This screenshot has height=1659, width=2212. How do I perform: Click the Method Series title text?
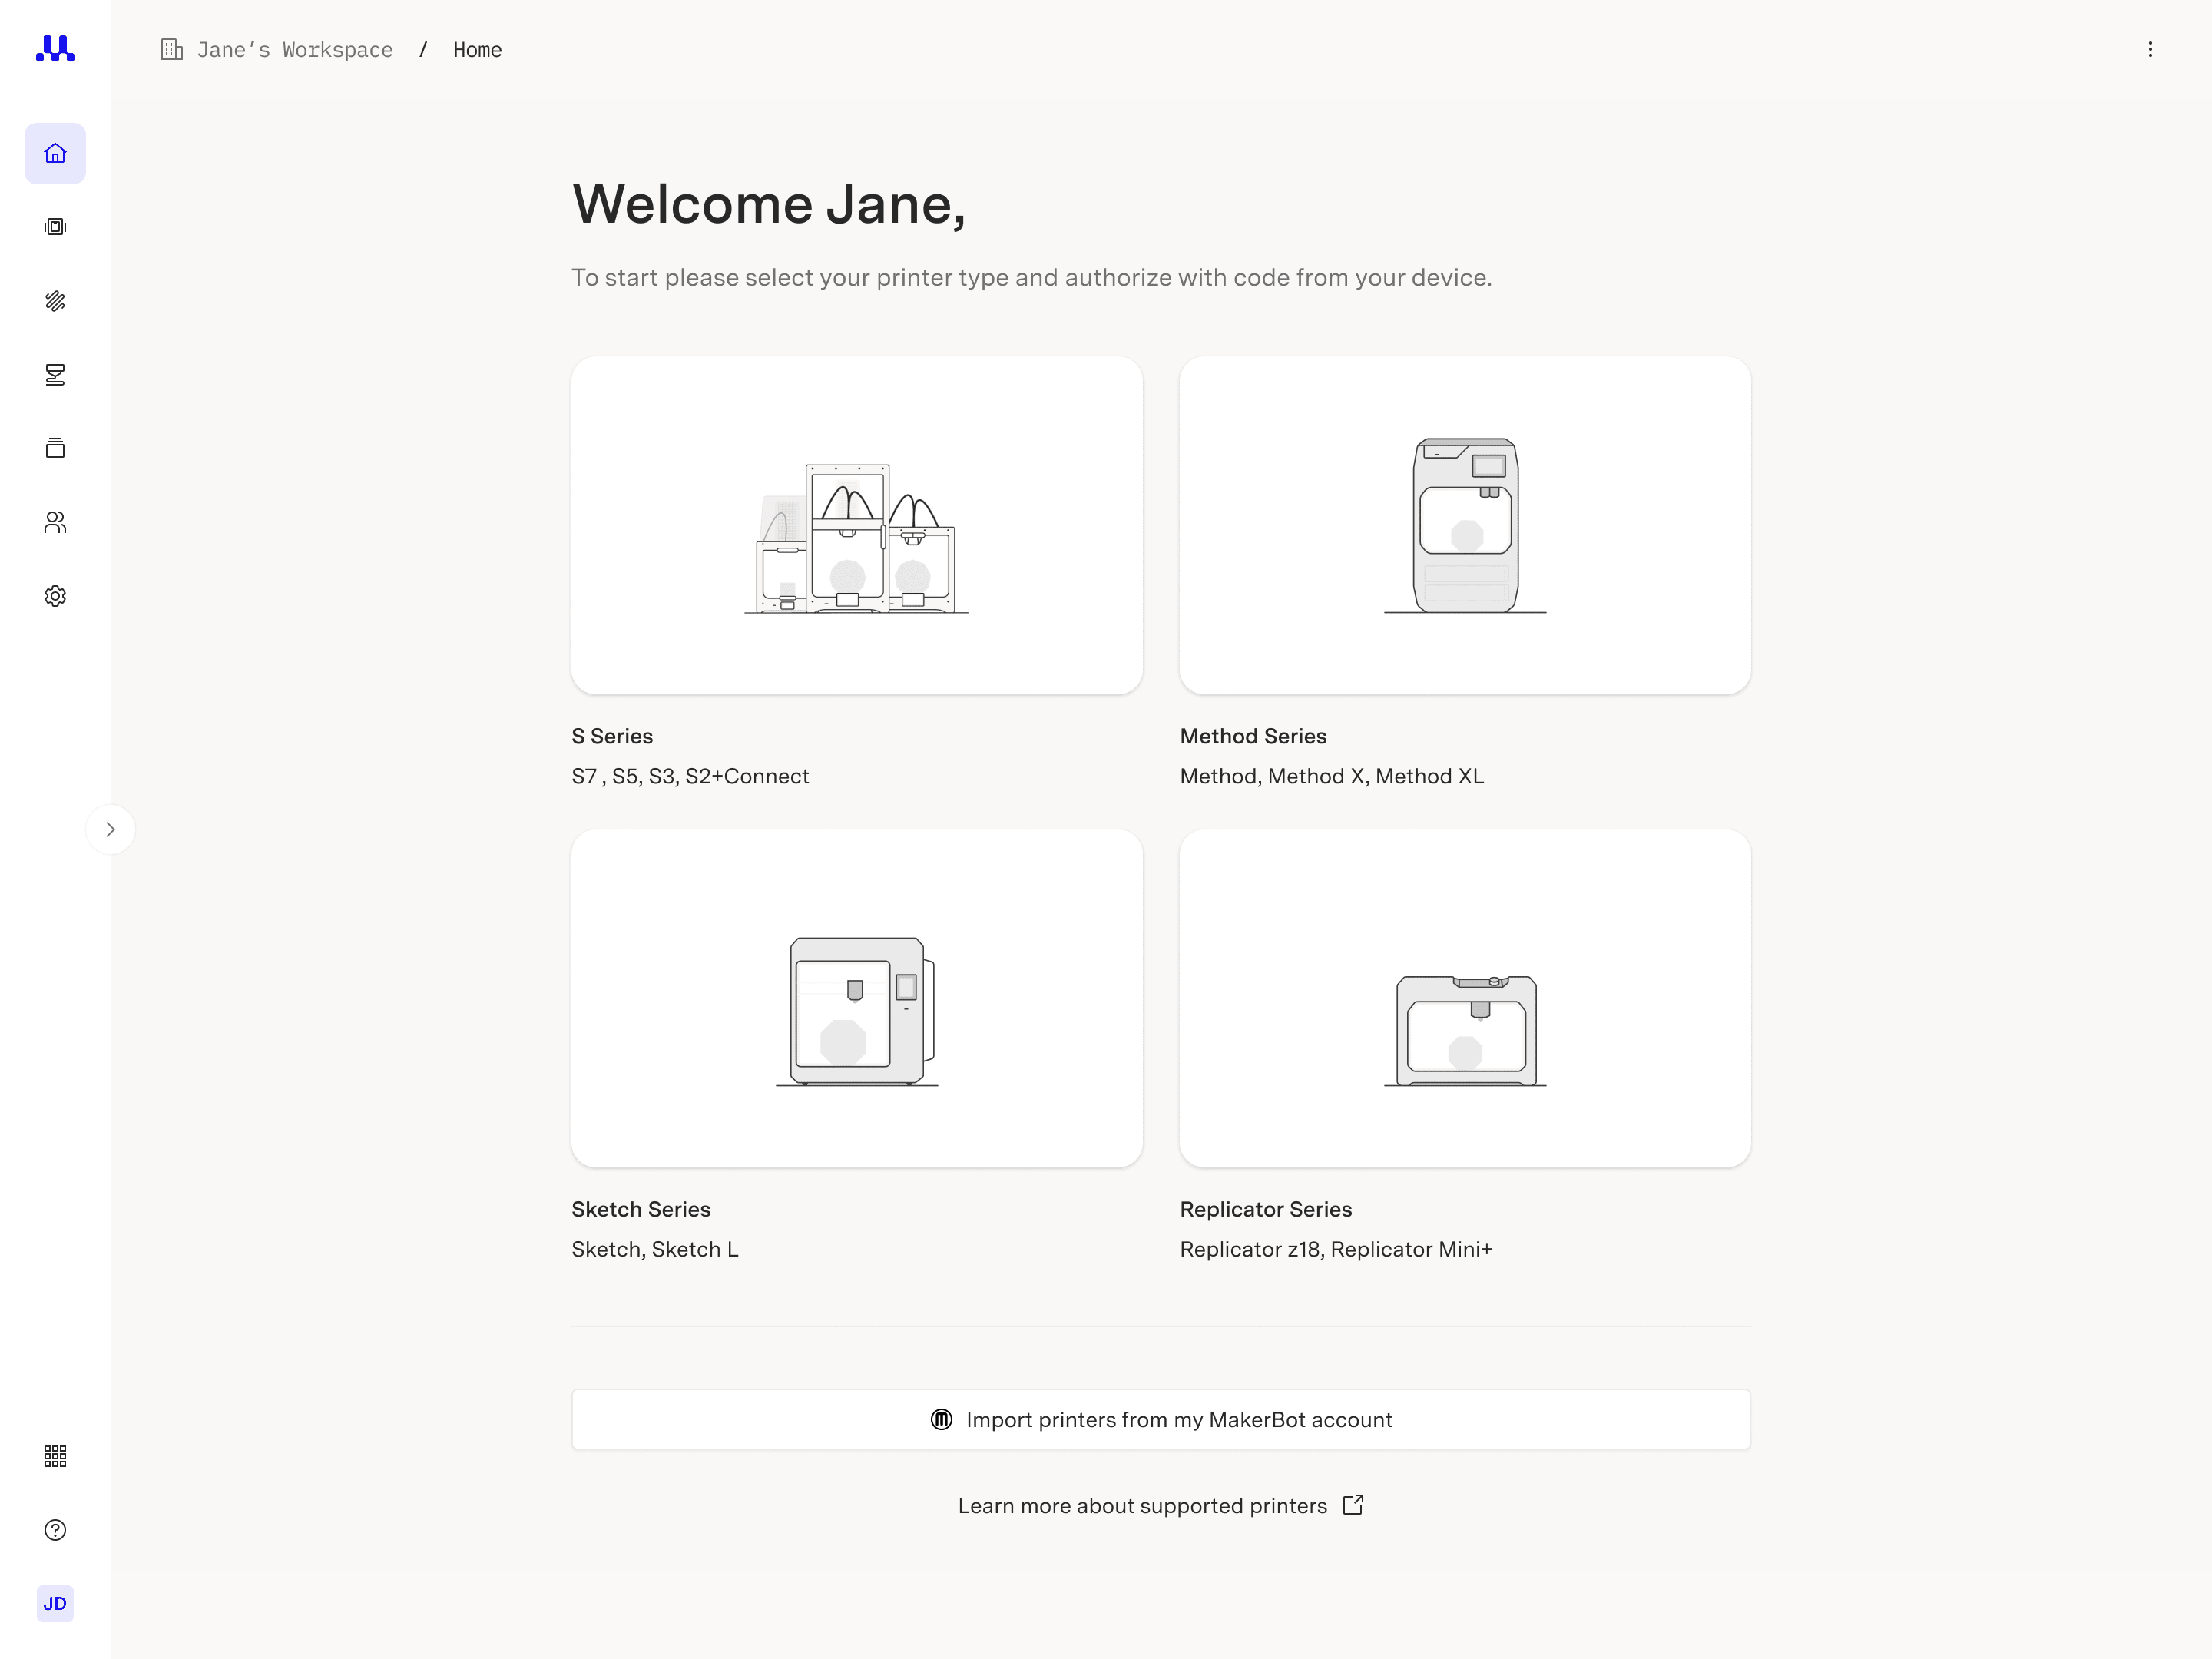[1253, 736]
